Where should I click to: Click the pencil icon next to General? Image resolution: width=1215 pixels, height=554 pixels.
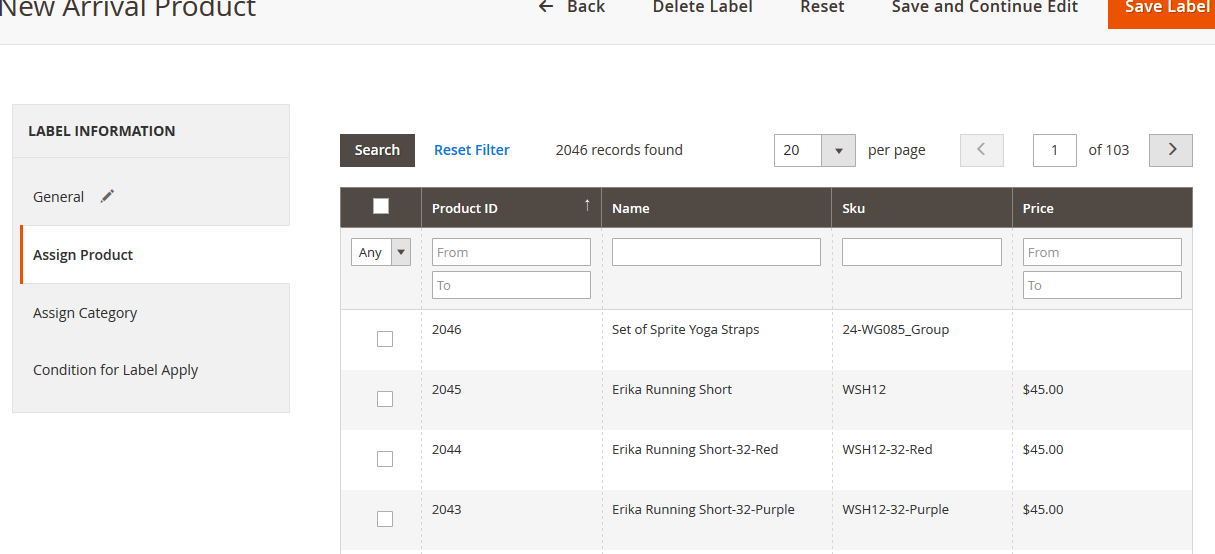coord(108,197)
